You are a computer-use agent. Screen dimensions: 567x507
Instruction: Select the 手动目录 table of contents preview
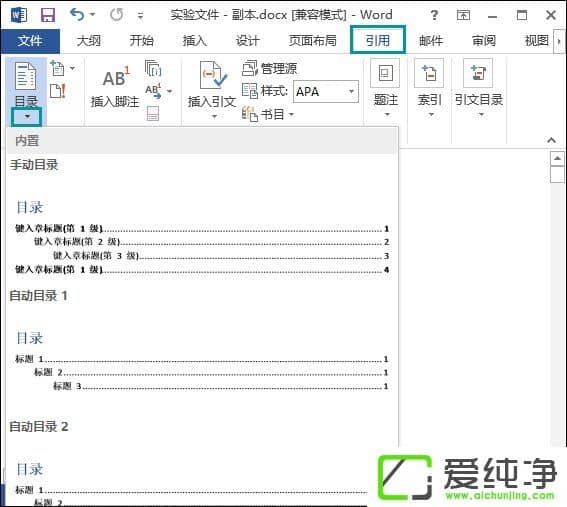202,217
